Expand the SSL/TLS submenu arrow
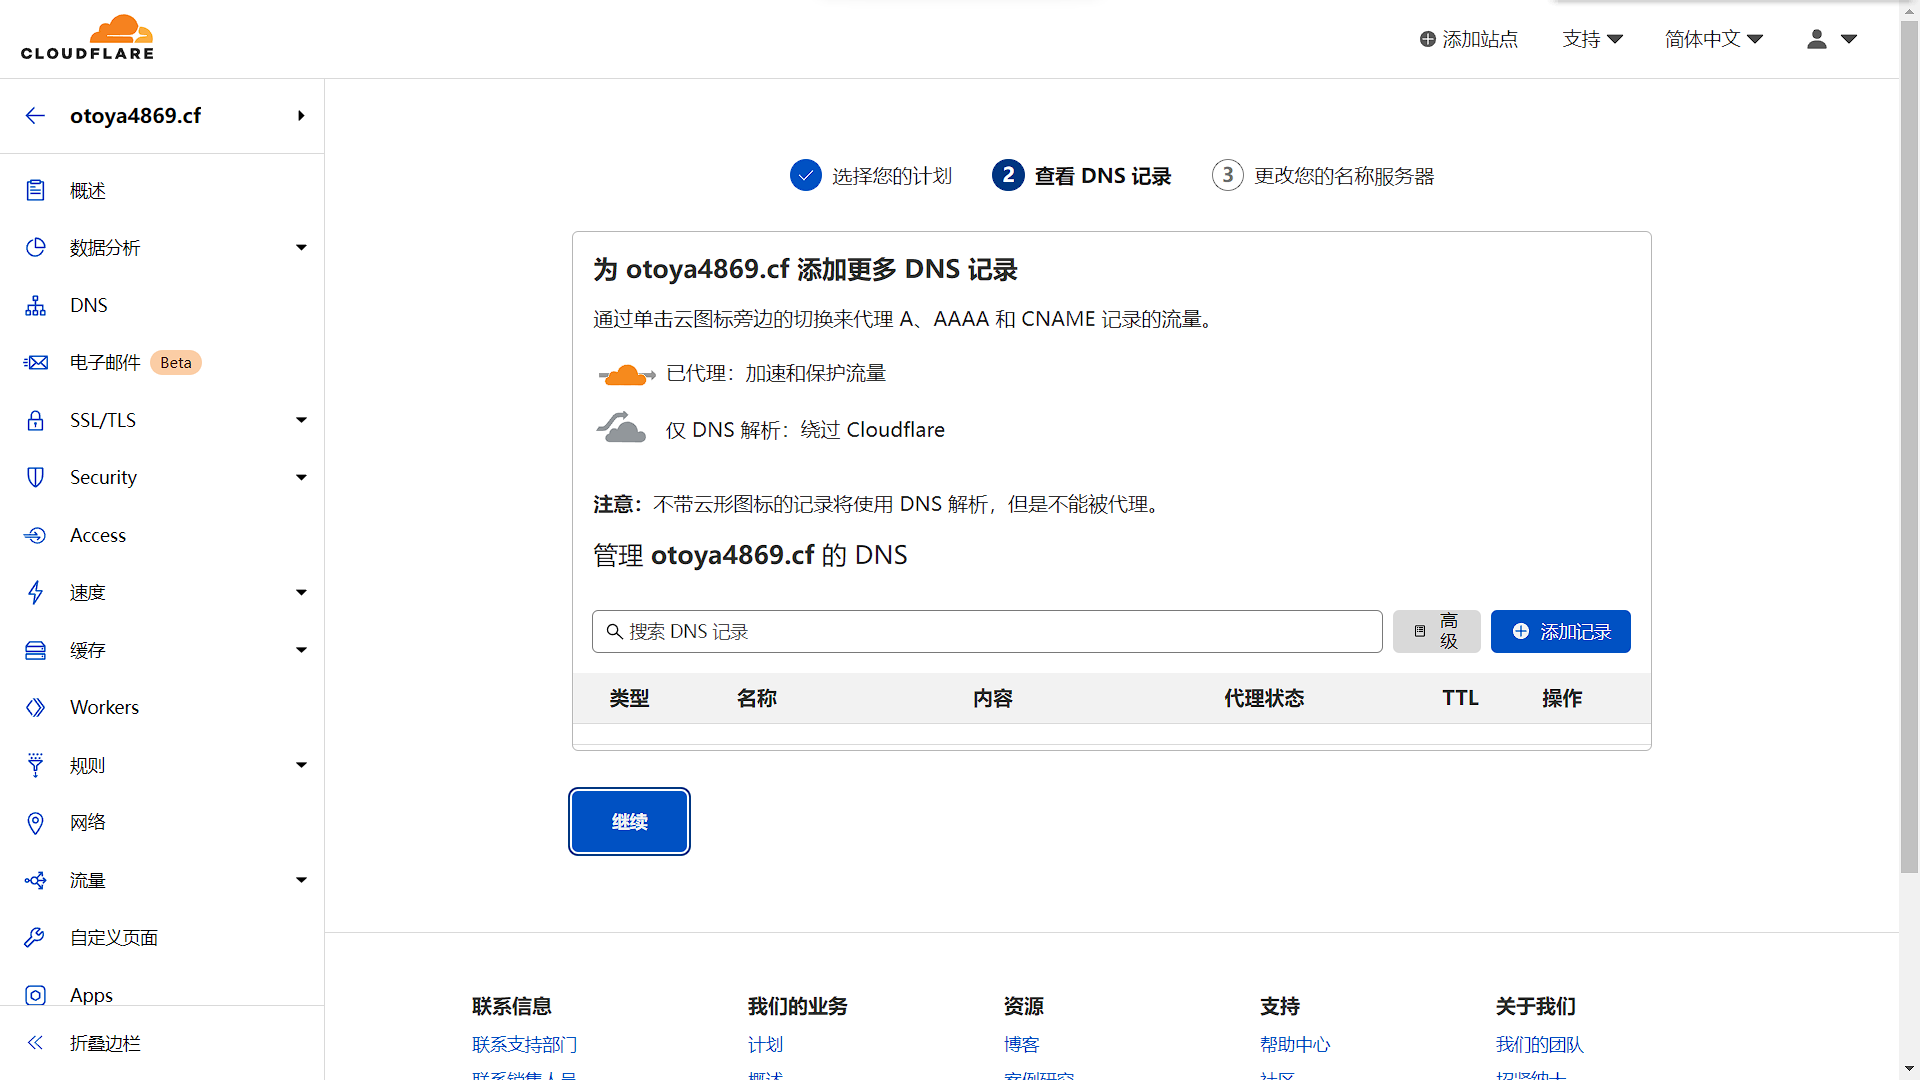 click(x=301, y=420)
